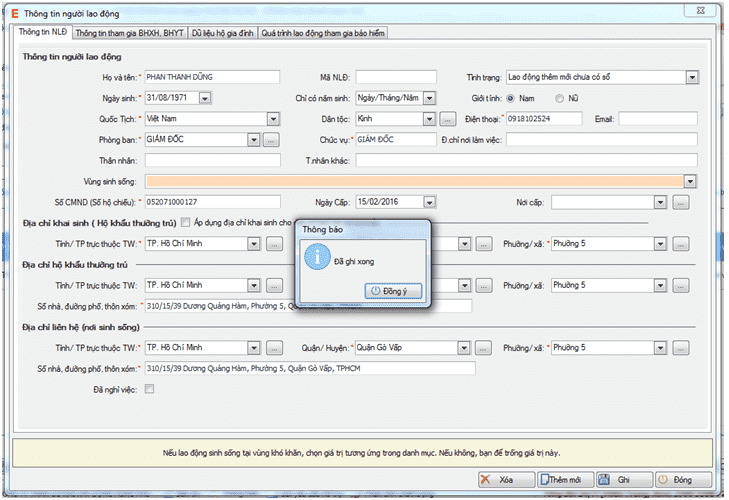The image size is (729, 500).
Task: Toggle the Đã nghỉ việc checkbox
Action: tap(150, 389)
